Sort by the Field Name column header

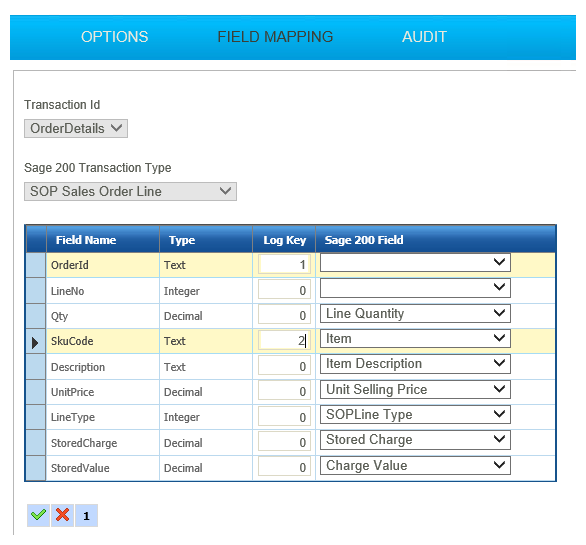(86, 240)
